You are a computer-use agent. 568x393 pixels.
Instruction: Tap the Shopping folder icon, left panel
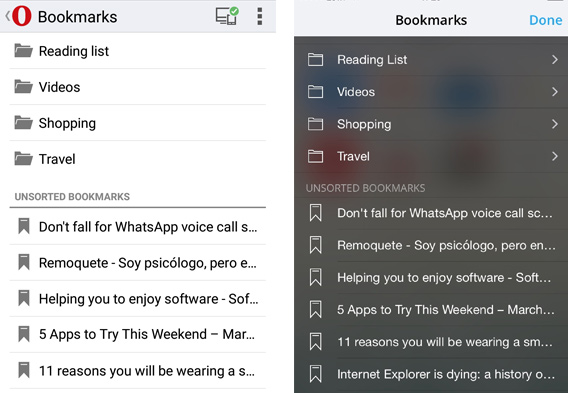click(24, 123)
